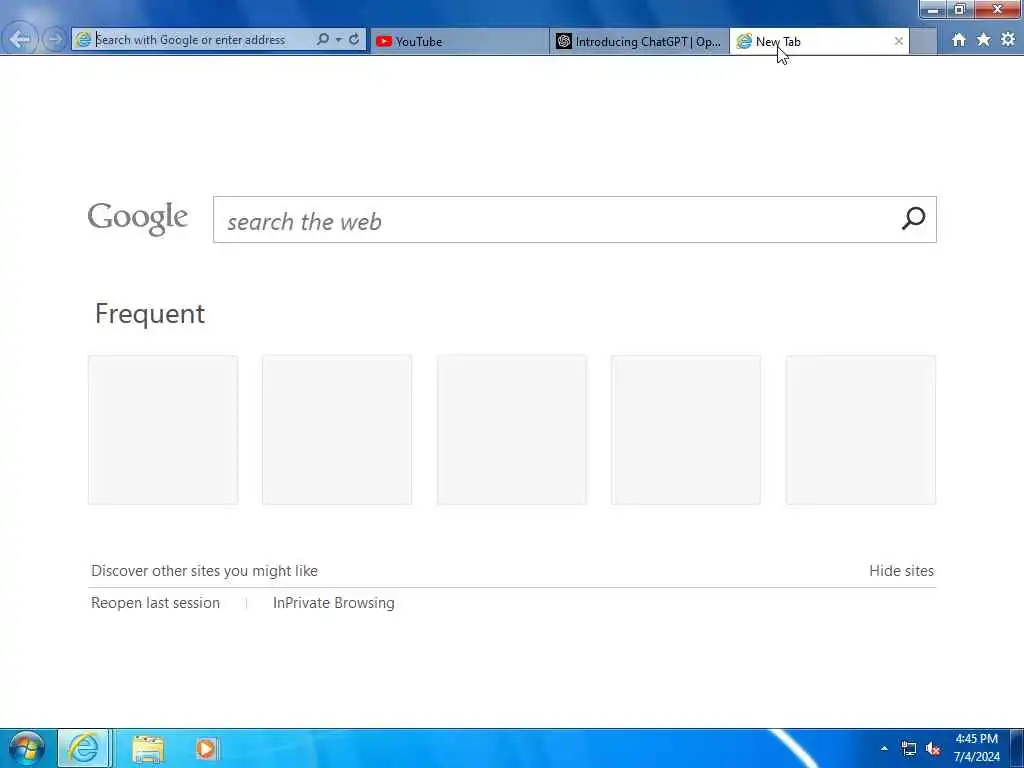Open the third frequent site tile

click(511, 430)
